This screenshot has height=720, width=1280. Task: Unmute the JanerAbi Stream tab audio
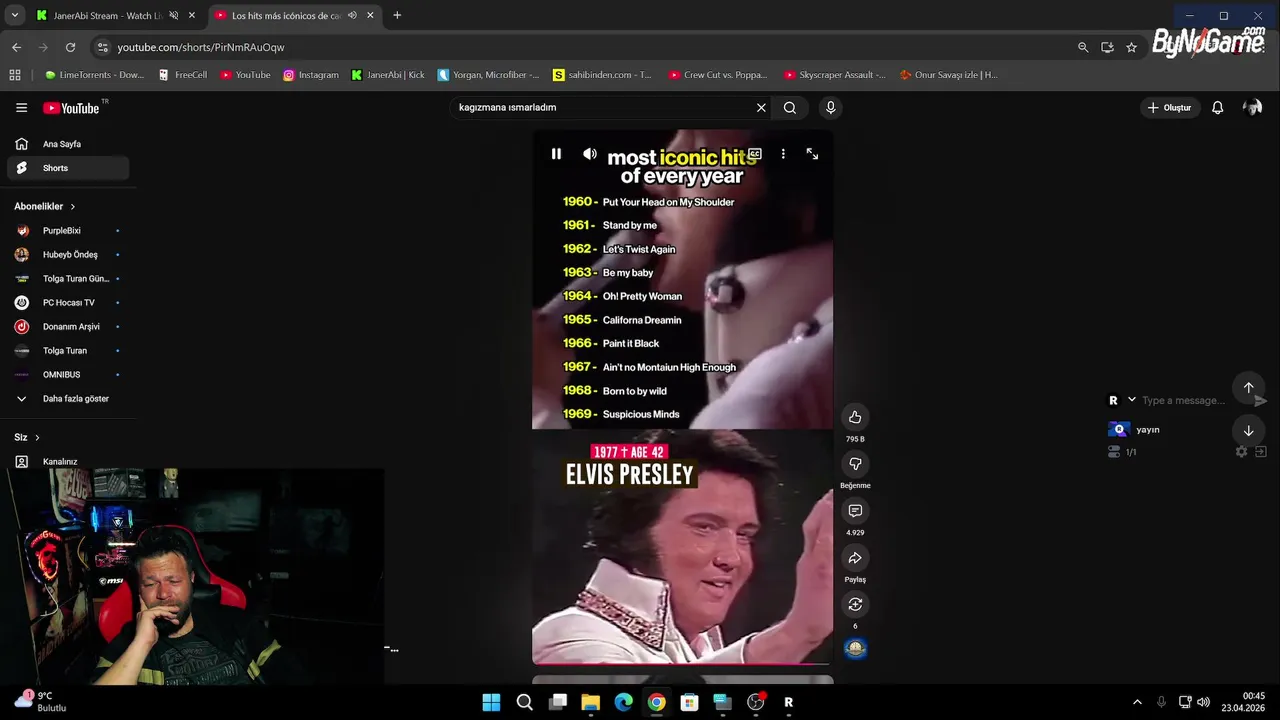(173, 16)
